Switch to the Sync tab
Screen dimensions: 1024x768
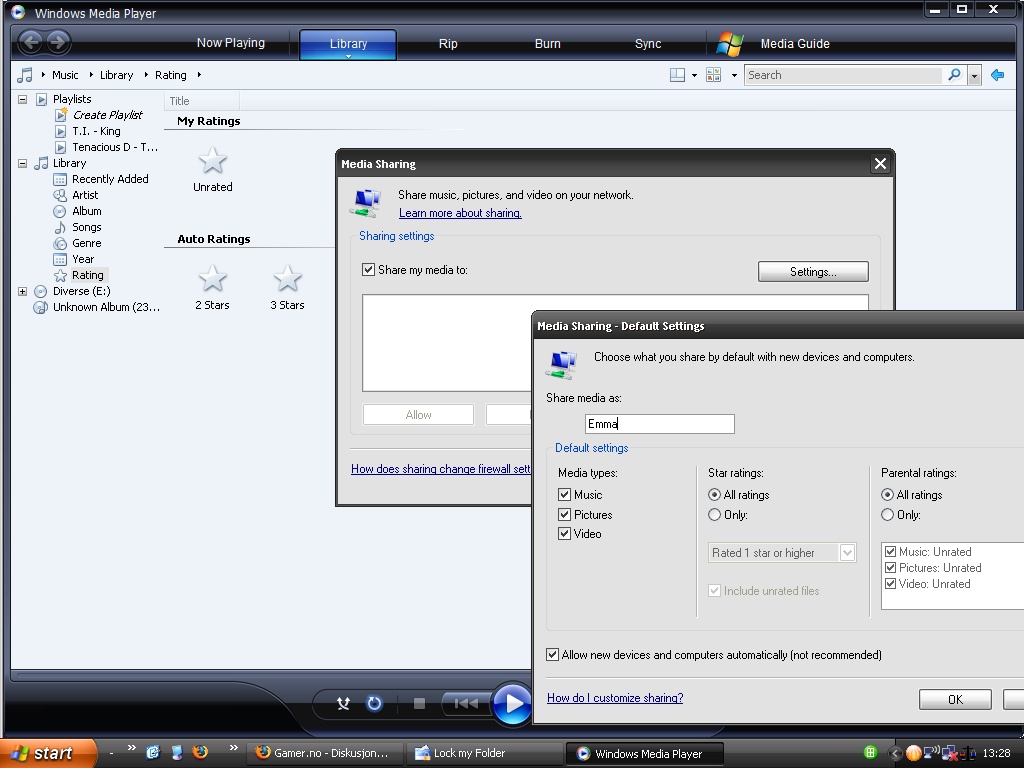coord(648,44)
